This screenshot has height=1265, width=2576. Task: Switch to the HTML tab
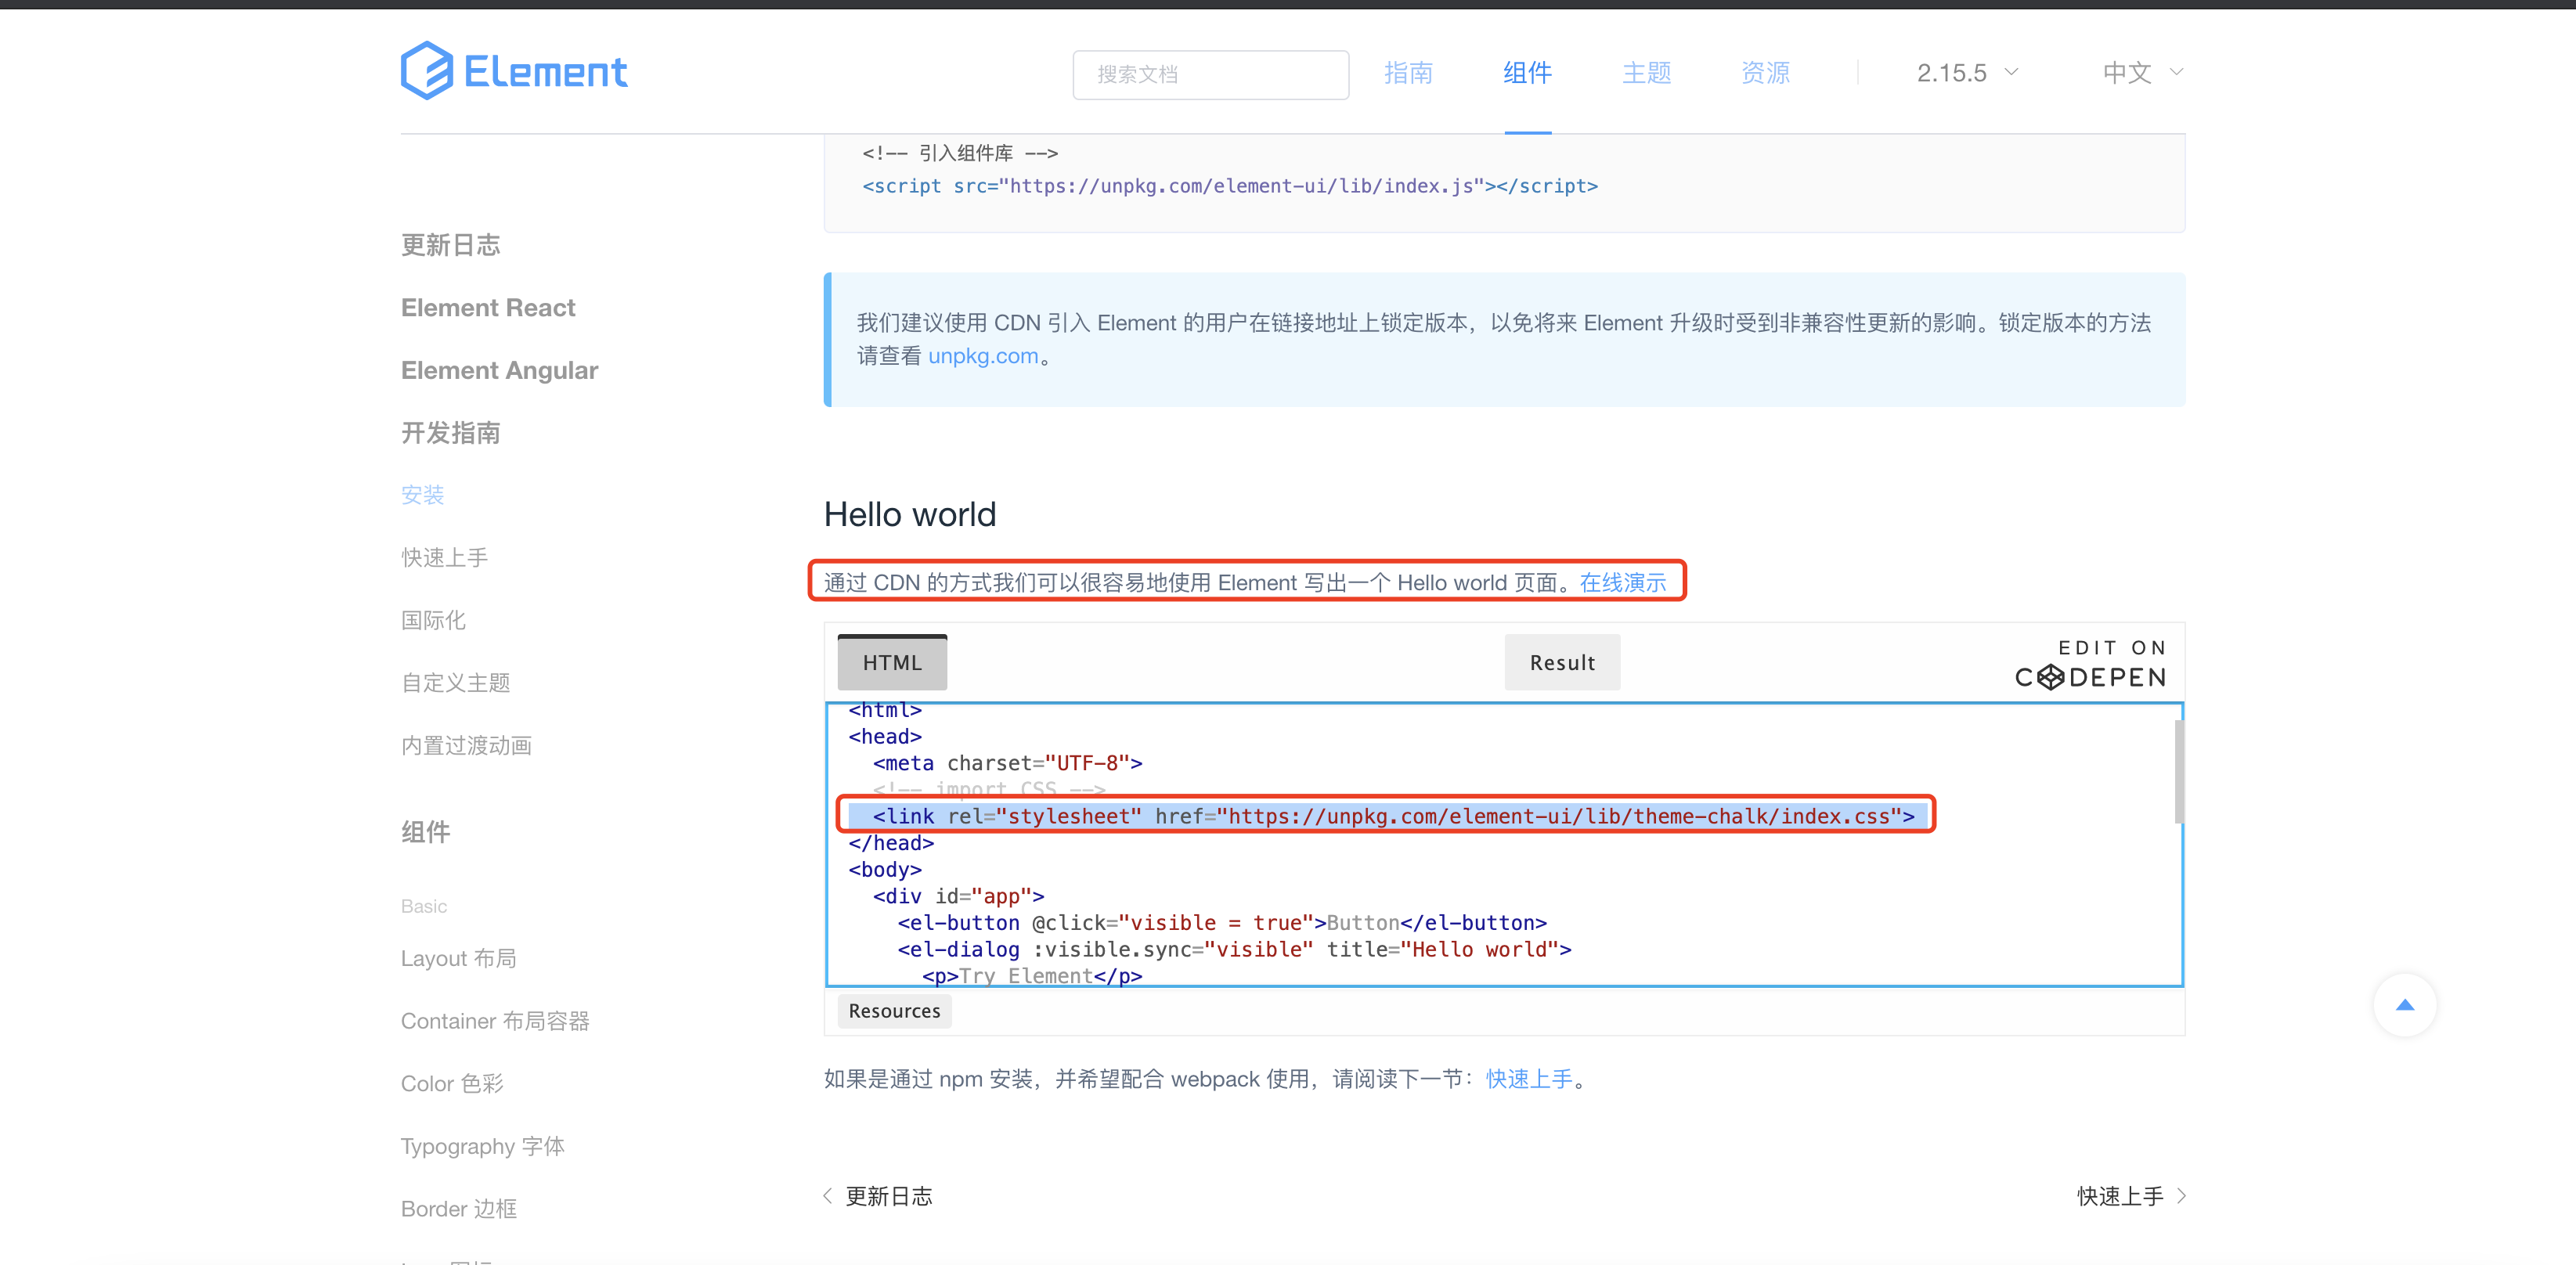point(891,661)
